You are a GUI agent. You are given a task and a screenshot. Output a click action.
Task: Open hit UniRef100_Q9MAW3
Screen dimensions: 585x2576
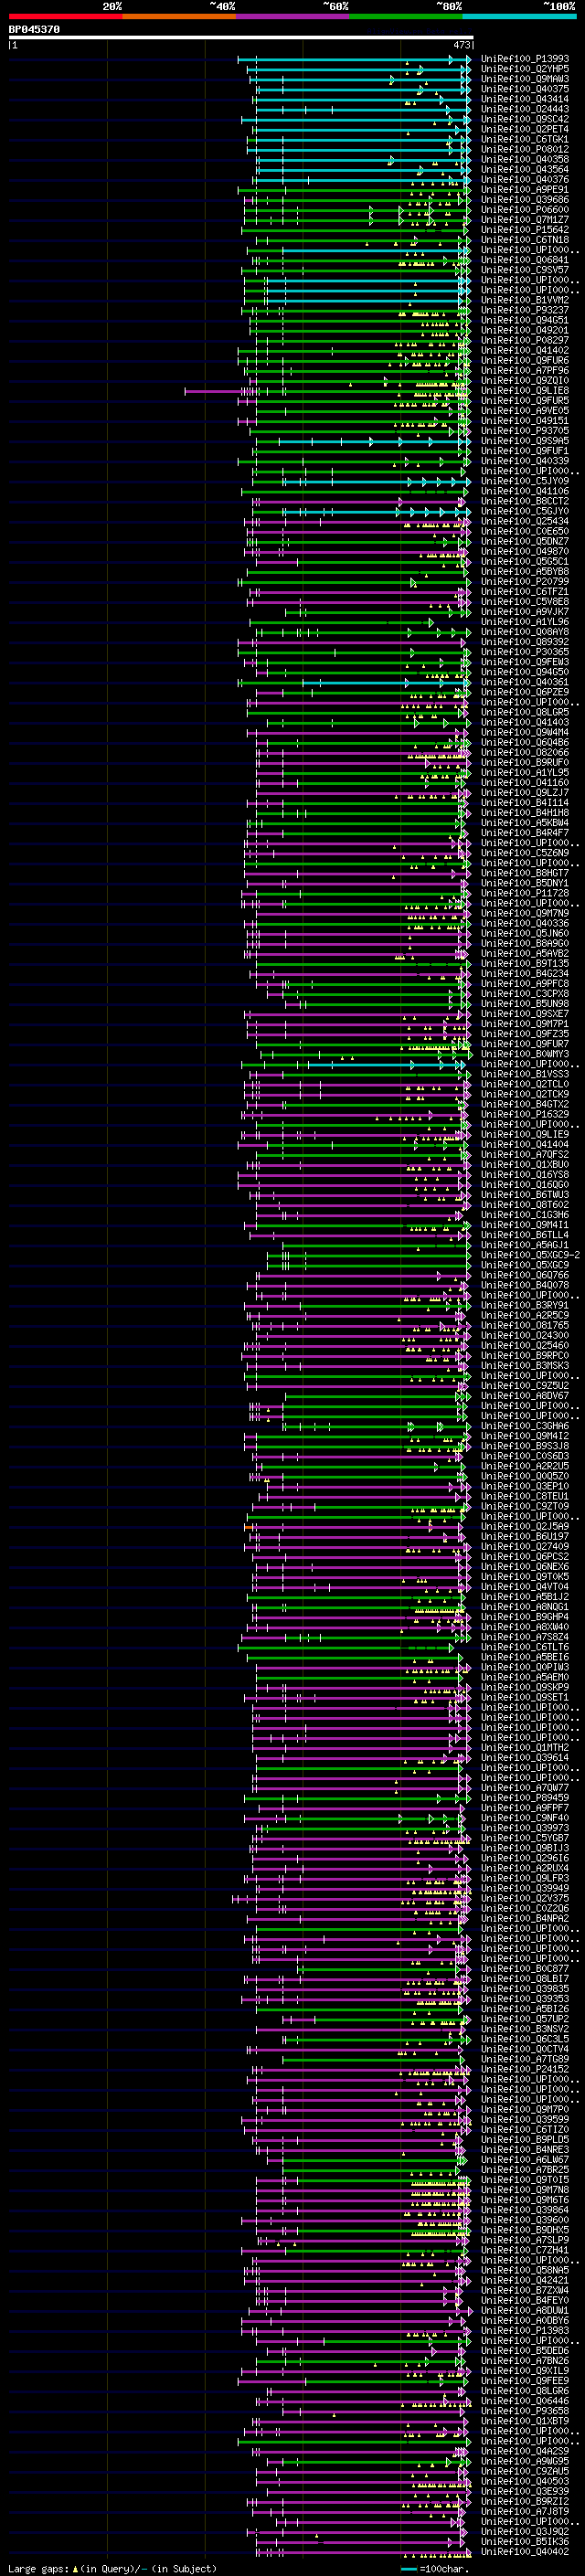tap(525, 79)
